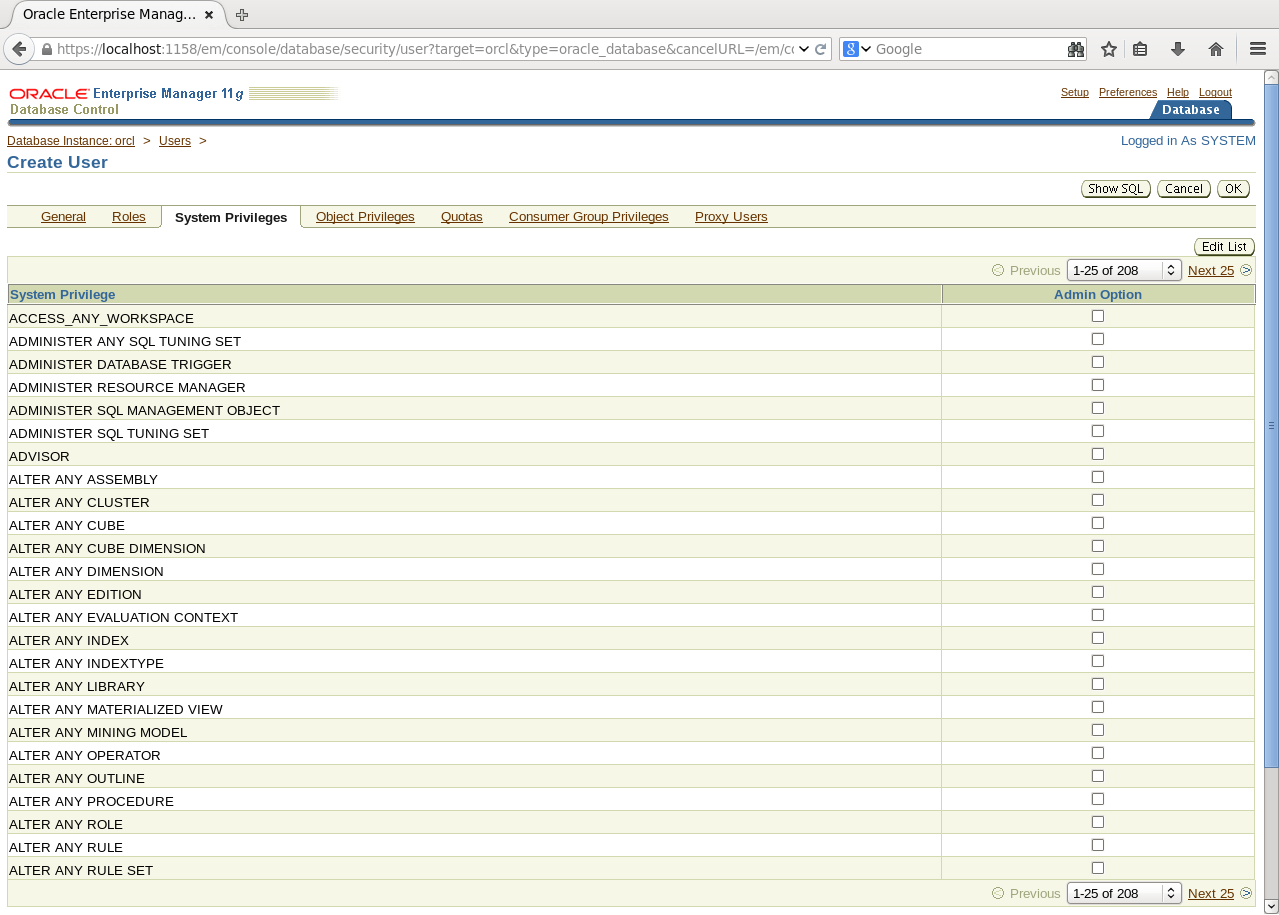Bookmark this page with the star icon
The width and height of the screenshot is (1279, 915).
tap(1108, 49)
